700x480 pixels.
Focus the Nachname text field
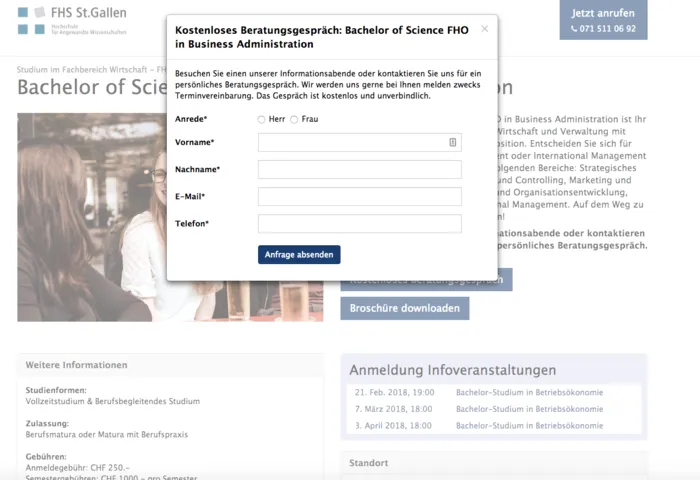click(x=359, y=170)
